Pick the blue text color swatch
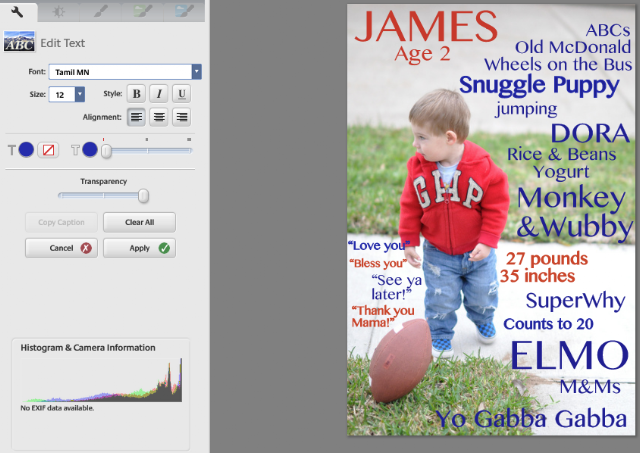Image resolution: width=640 pixels, height=453 pixels. (x=26, y=150)
